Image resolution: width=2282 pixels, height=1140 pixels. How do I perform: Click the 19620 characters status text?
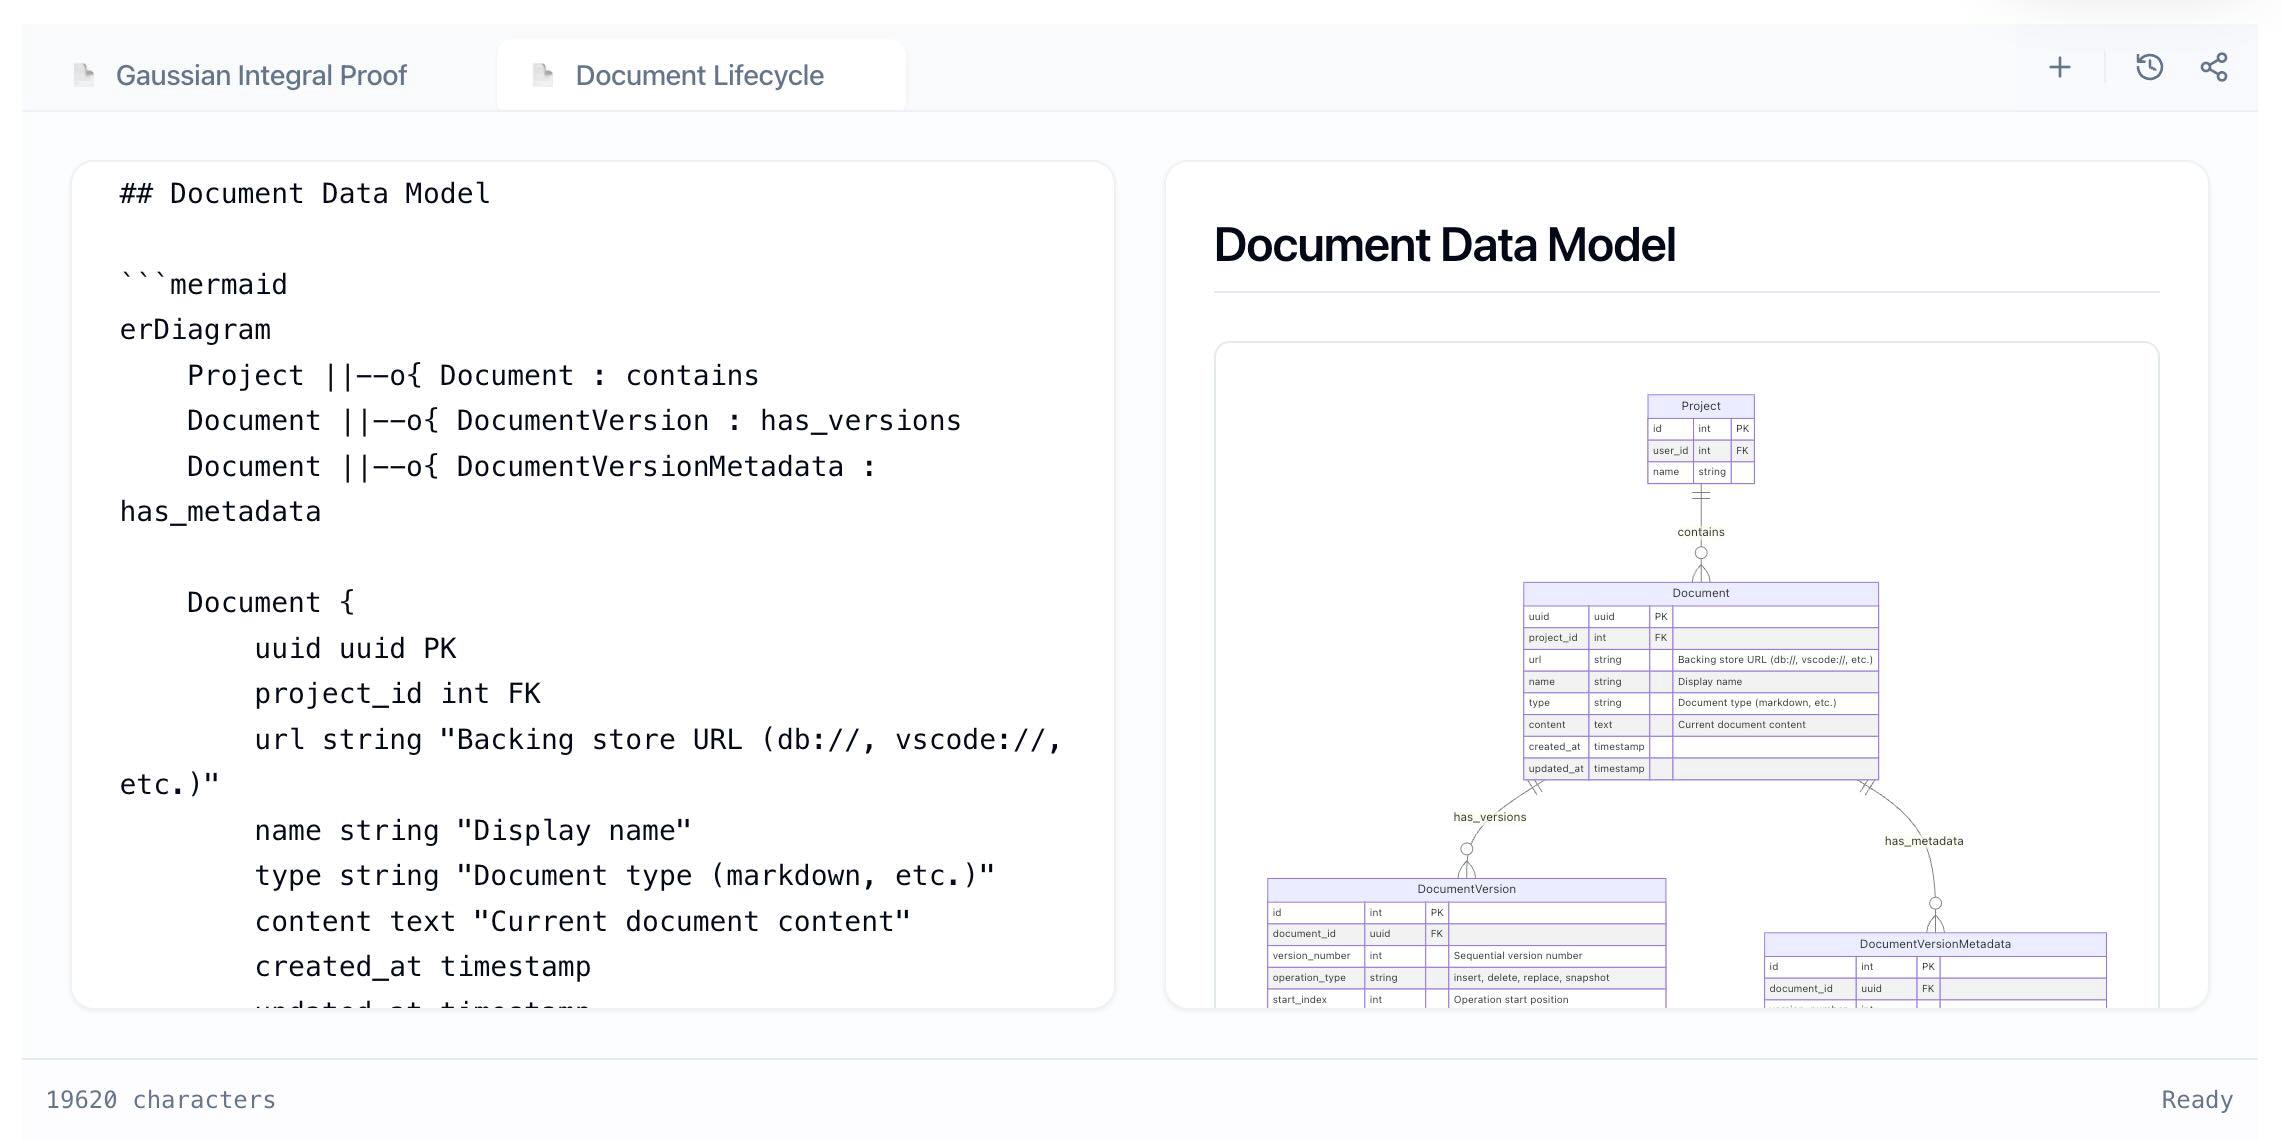tap(161, 1100)
